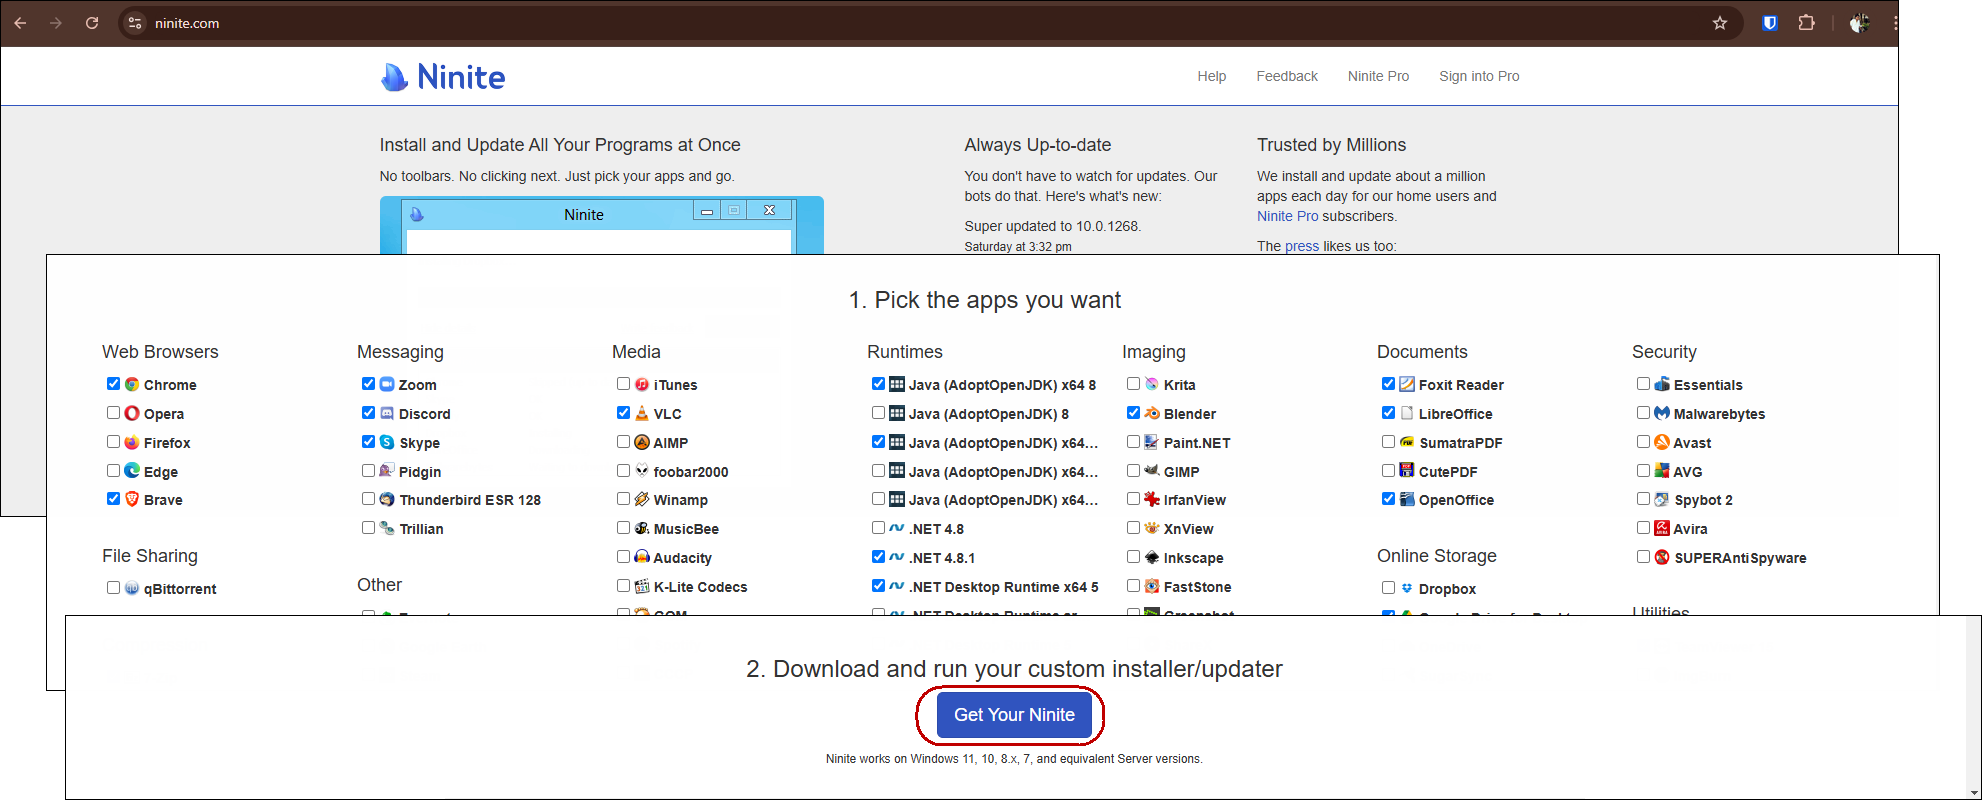Image resolution: width=1988 pixels, height=805 pixels.
Task: Open the Help menu link
Action: 1211,76
